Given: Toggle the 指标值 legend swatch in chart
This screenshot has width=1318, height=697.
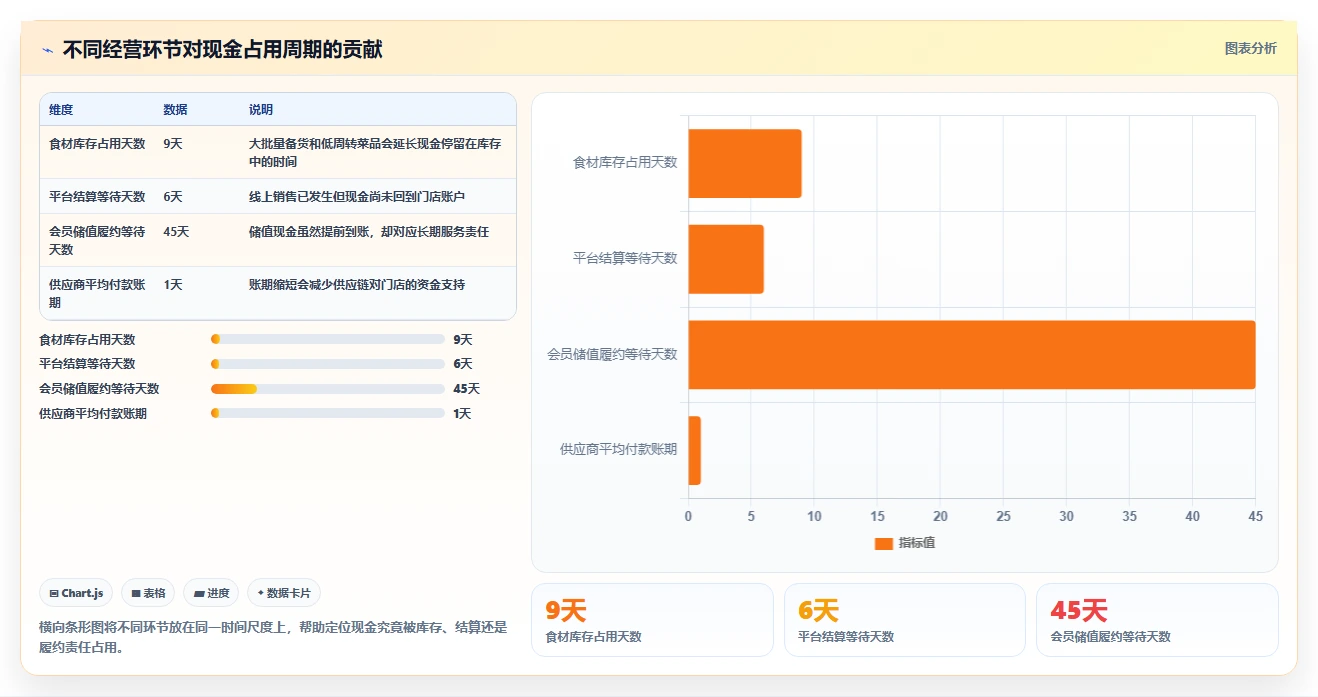Looking at the screenshot, I should 883,543.
